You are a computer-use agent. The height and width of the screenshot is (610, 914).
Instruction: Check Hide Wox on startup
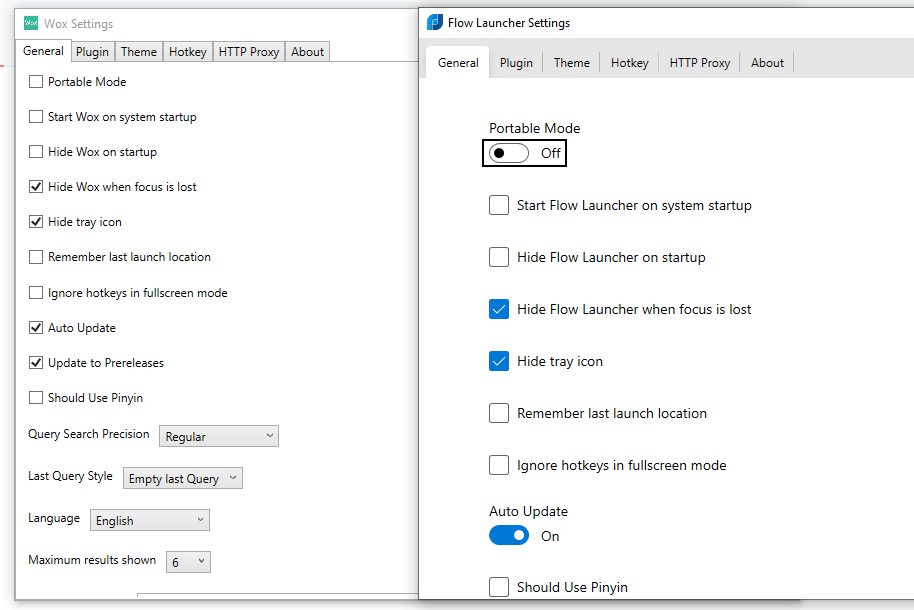[36, 152]
